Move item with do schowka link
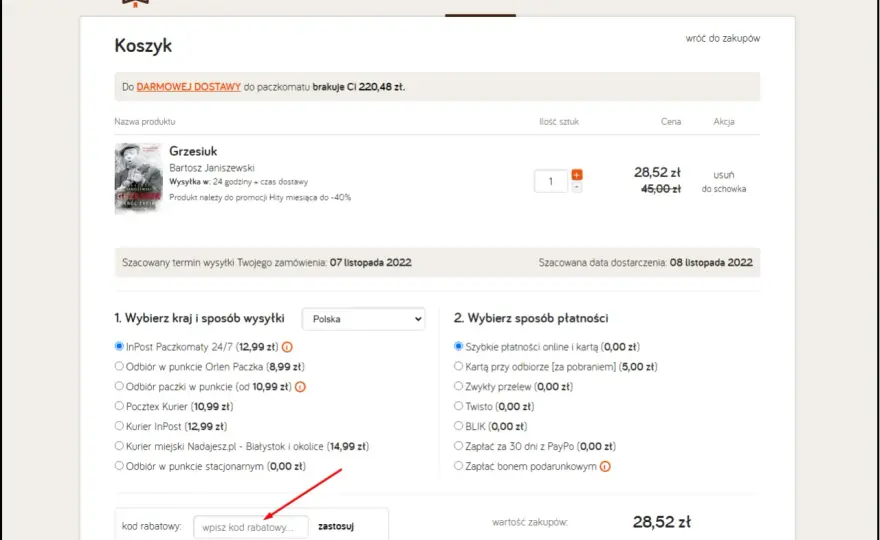The image size is (880, 540). tap(724, 189)
